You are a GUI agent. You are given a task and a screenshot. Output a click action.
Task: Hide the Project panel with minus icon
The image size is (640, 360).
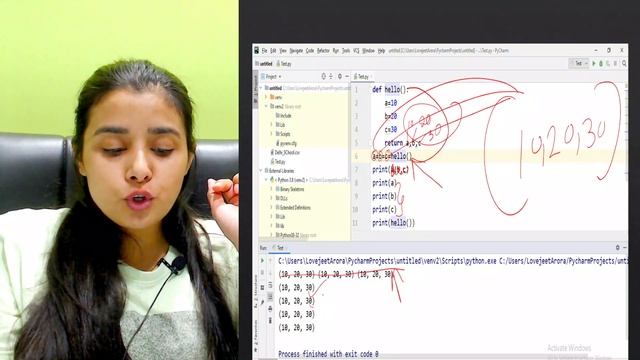[347, 76]
